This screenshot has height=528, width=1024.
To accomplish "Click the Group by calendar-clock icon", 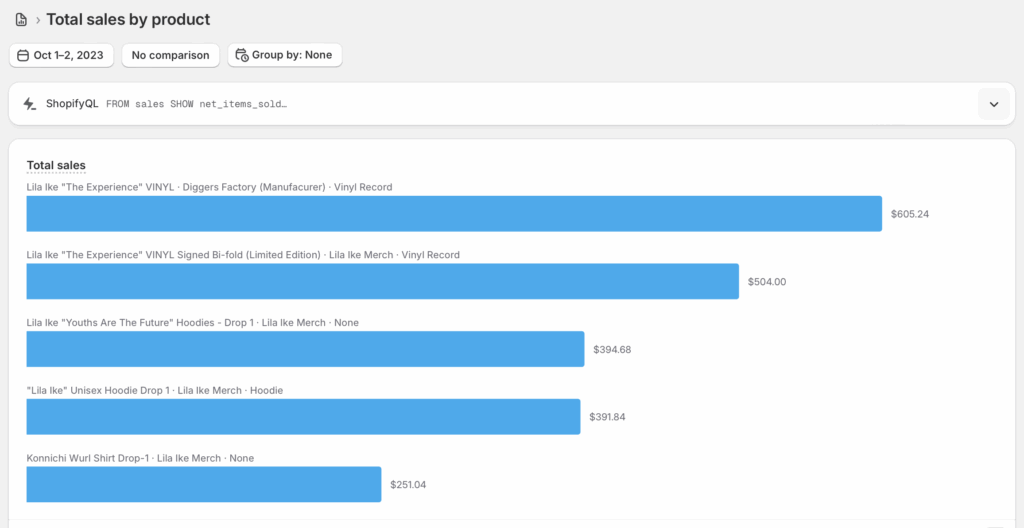I will click(240, 56).
